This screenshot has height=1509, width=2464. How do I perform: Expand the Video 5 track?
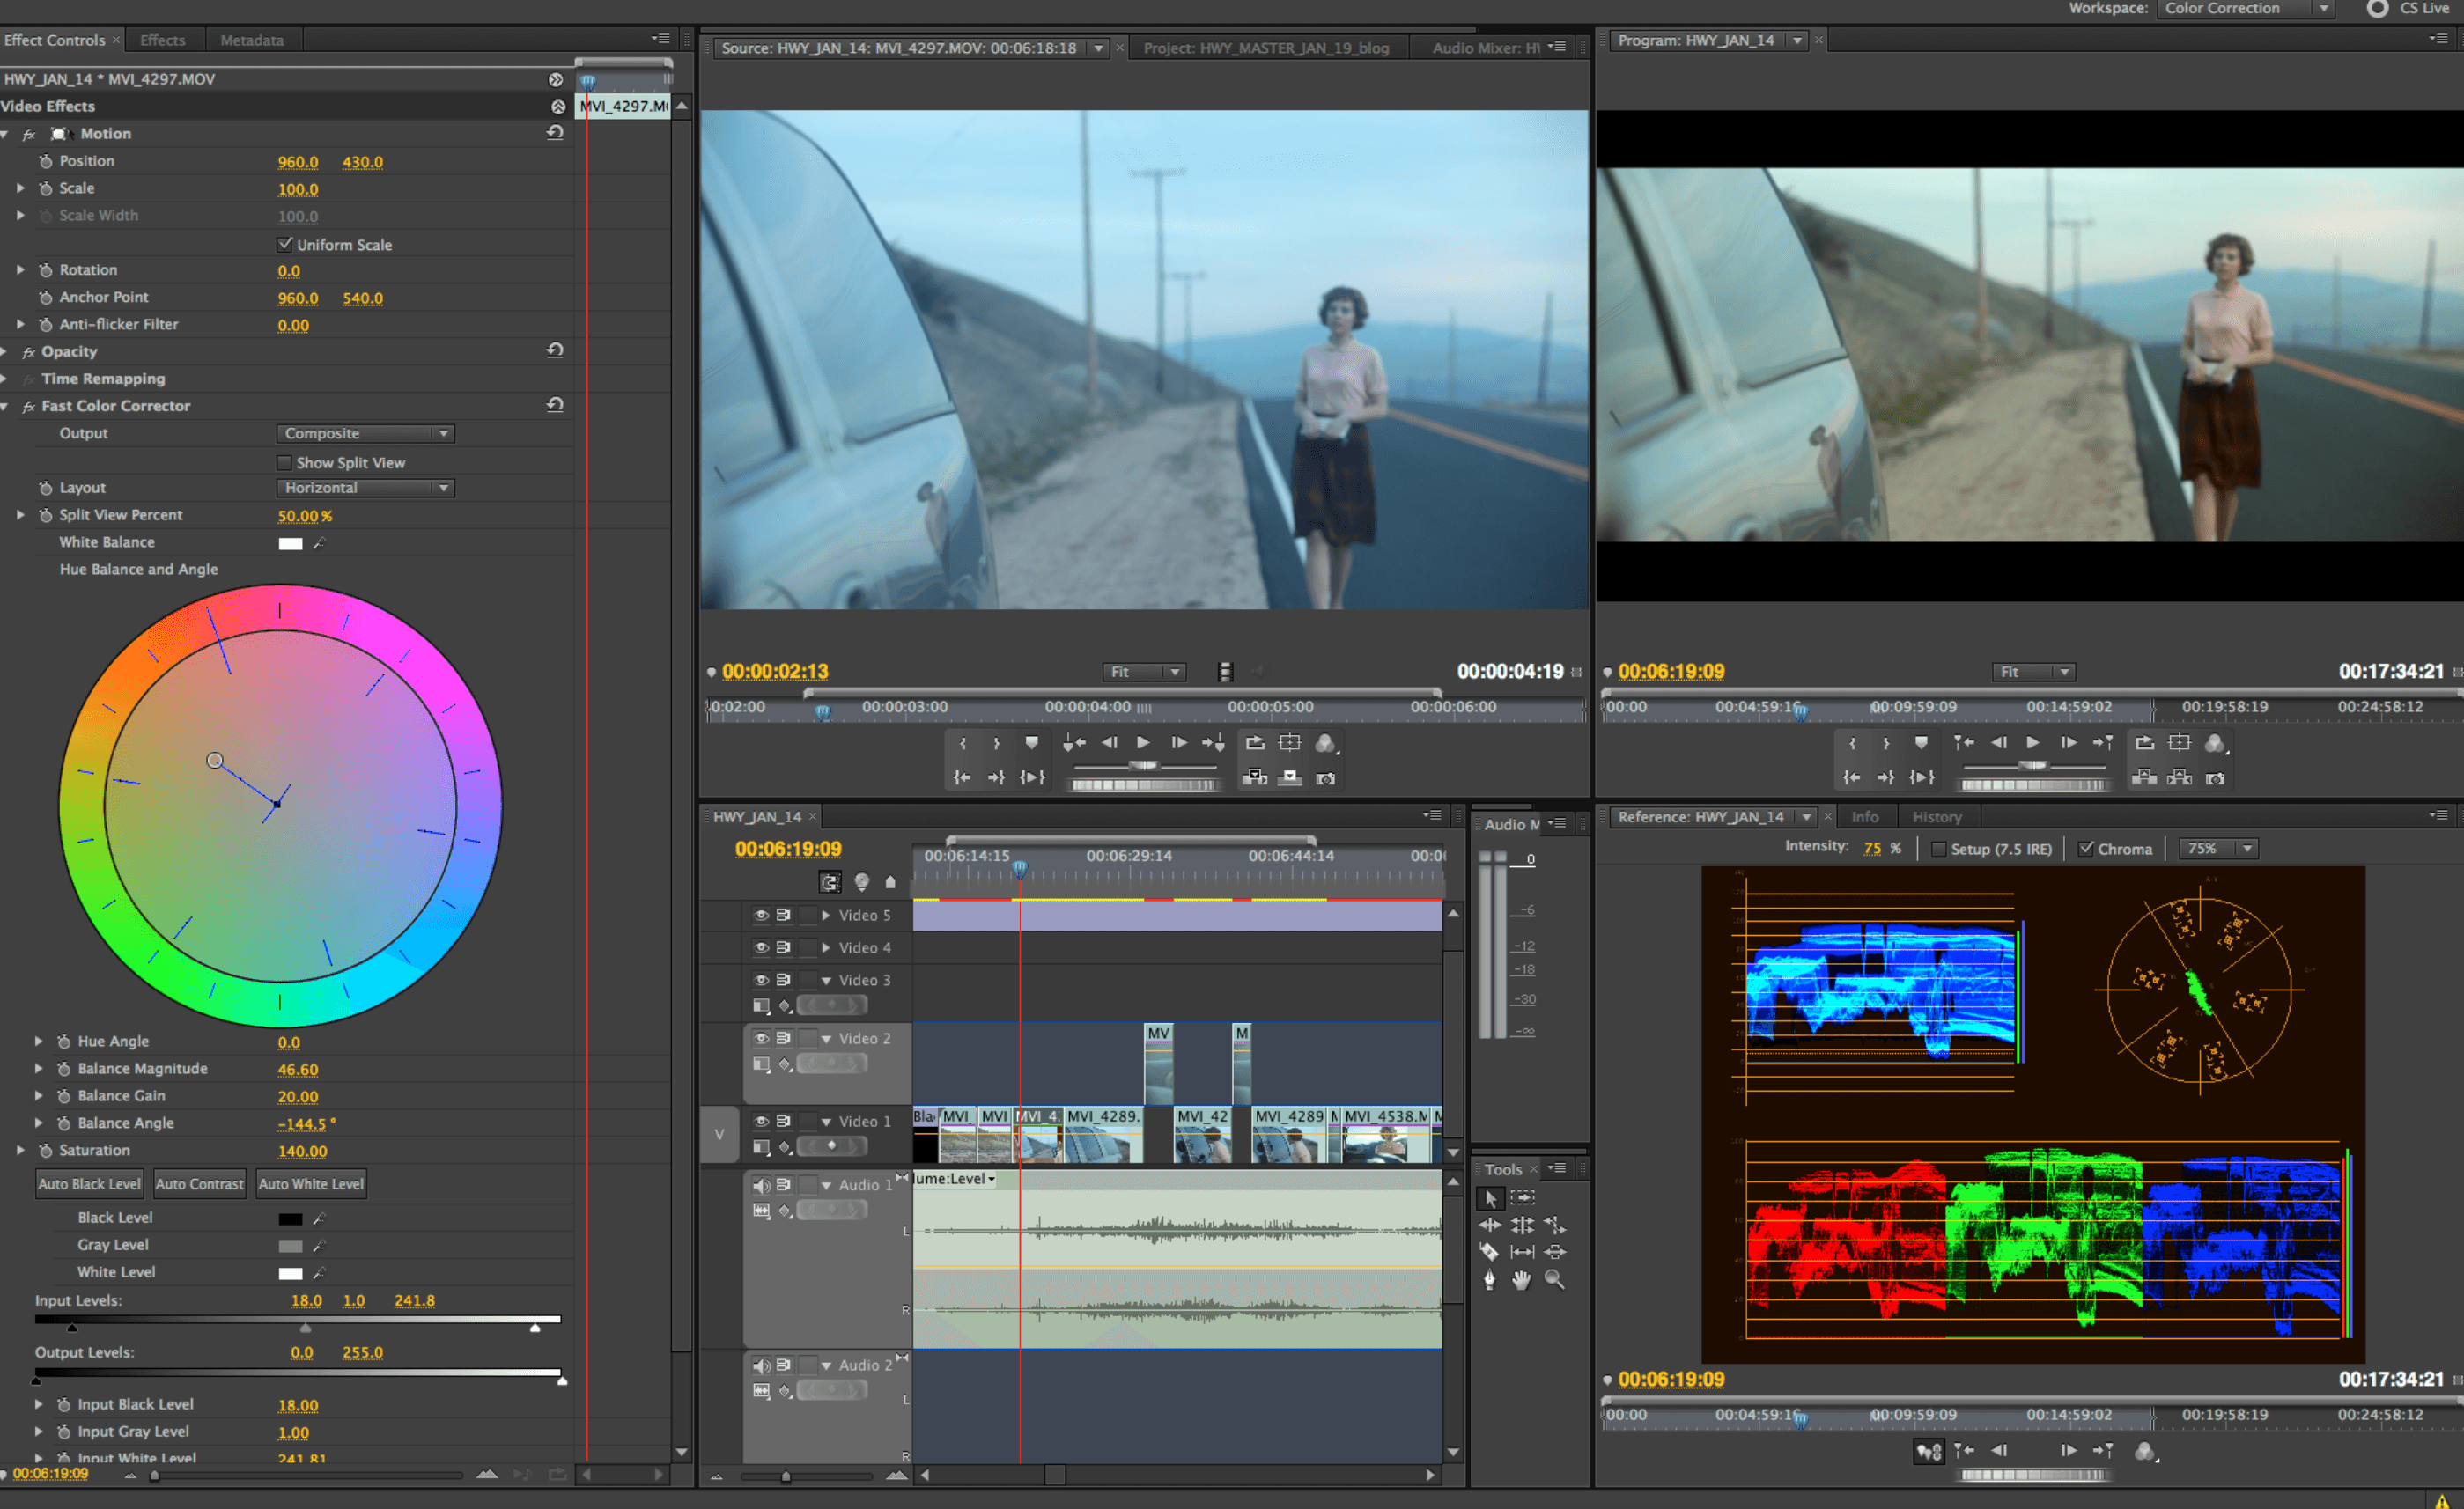pyautogui.click(x=826, y=915)
